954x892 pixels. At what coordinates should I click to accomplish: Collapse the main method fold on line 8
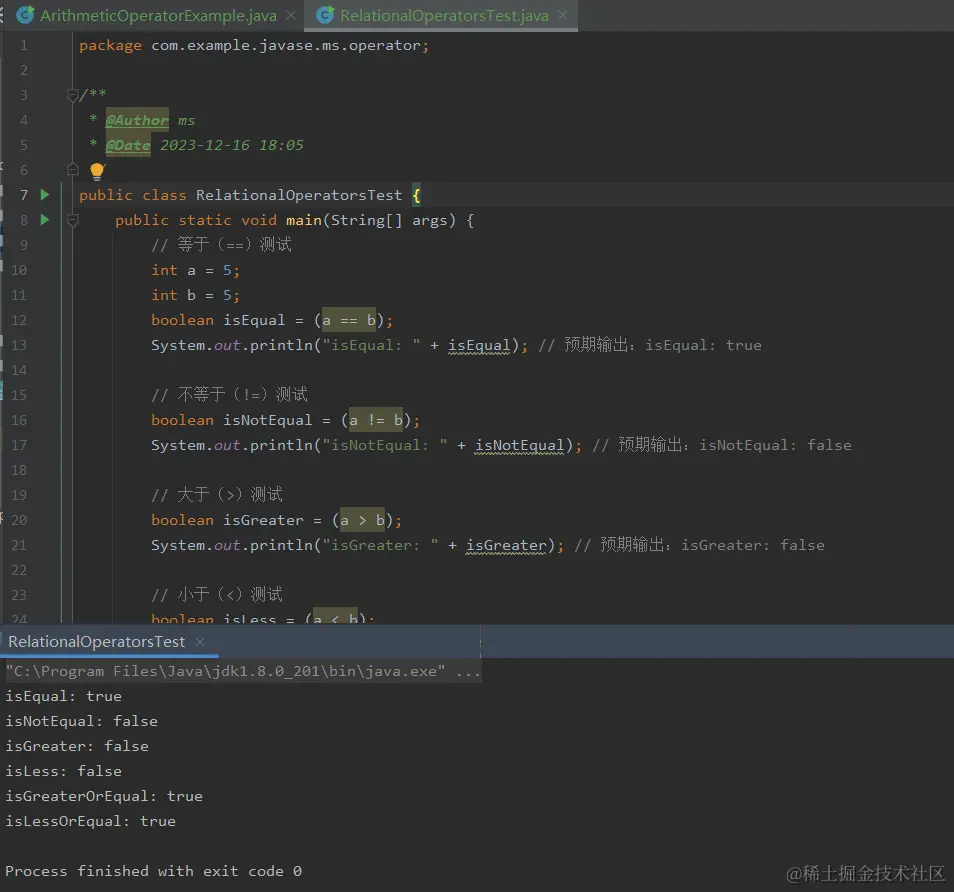tap(72, 220)
